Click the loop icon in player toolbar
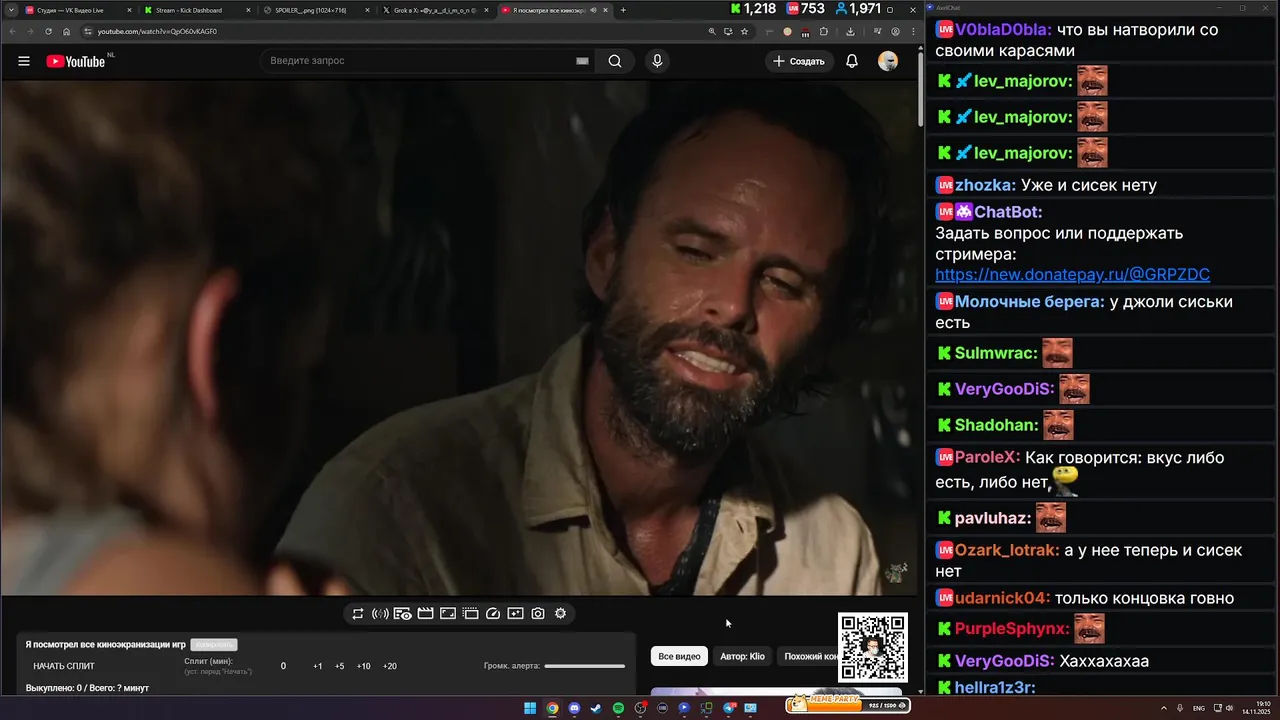 tap(357, 613)
